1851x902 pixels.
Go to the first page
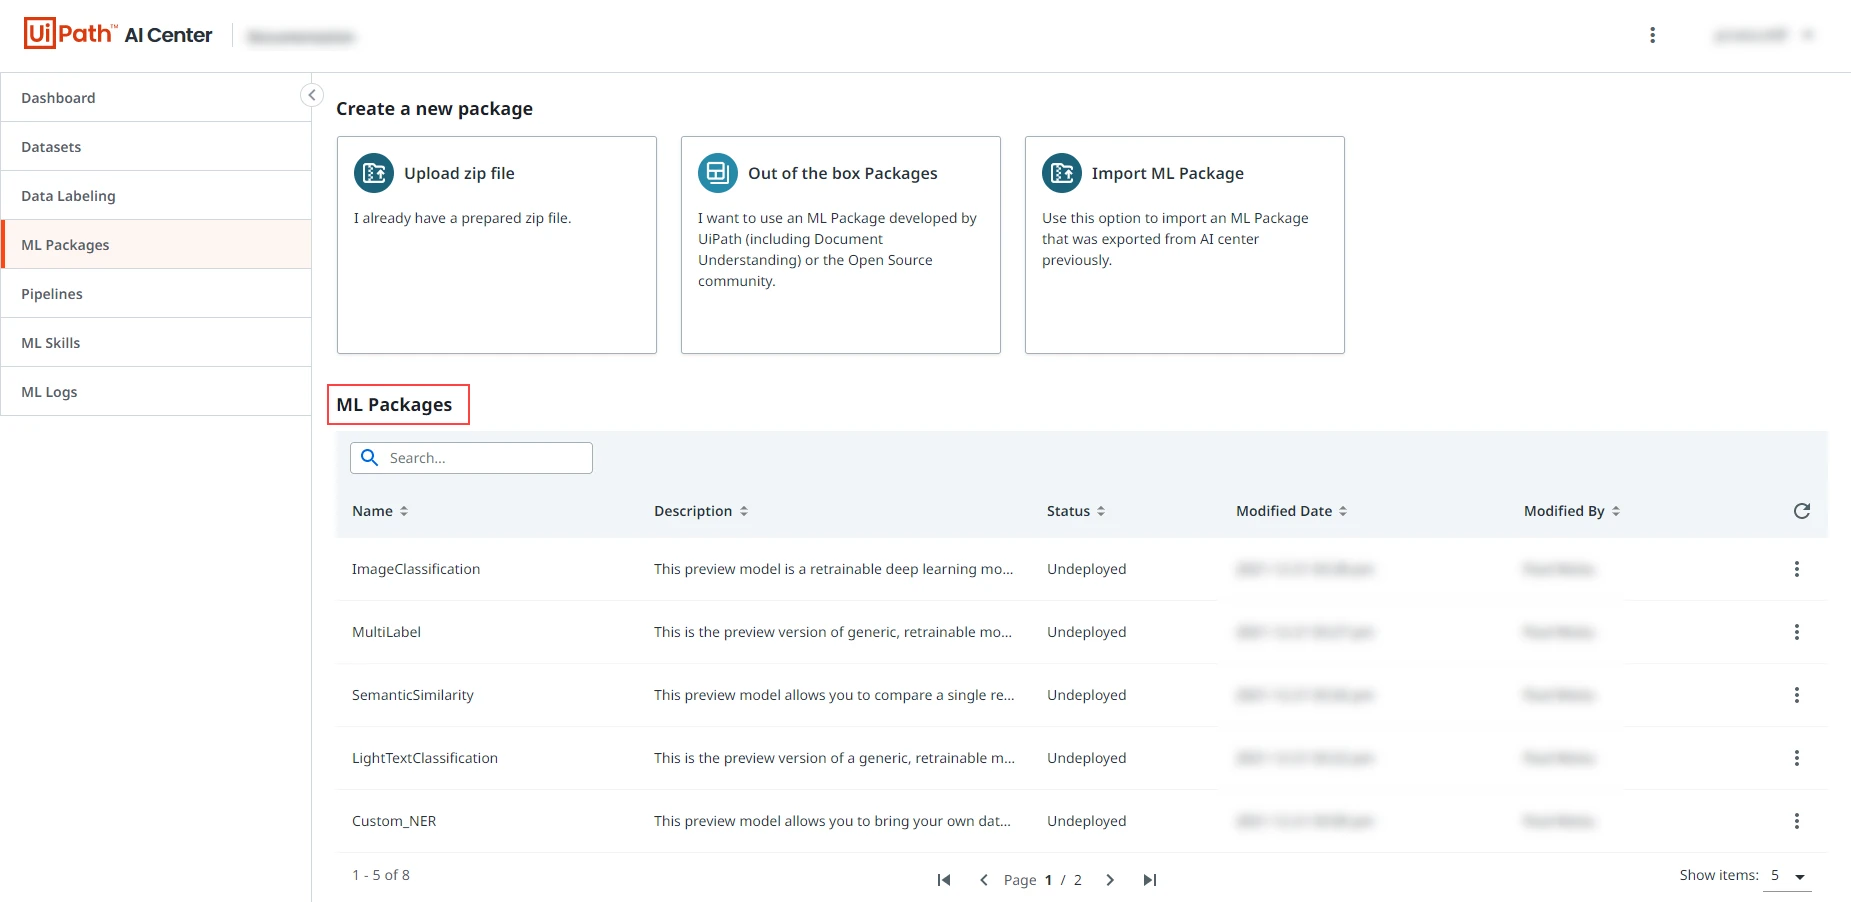click(943, 880)
